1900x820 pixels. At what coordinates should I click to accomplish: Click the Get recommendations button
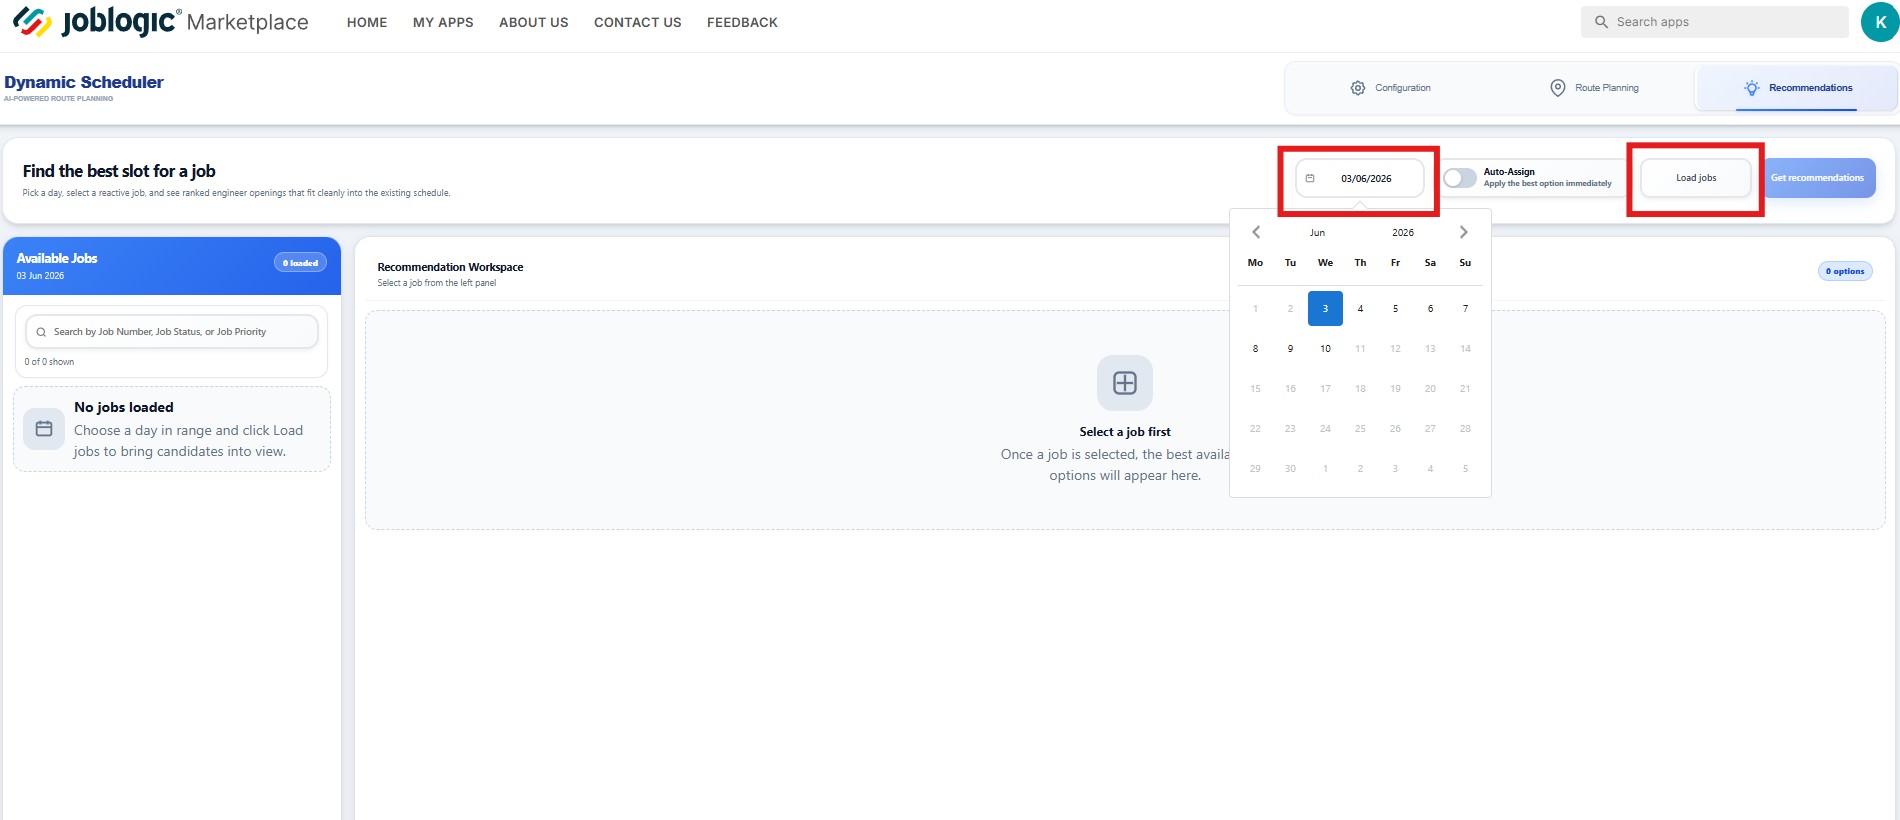(x=1818, y=178)
